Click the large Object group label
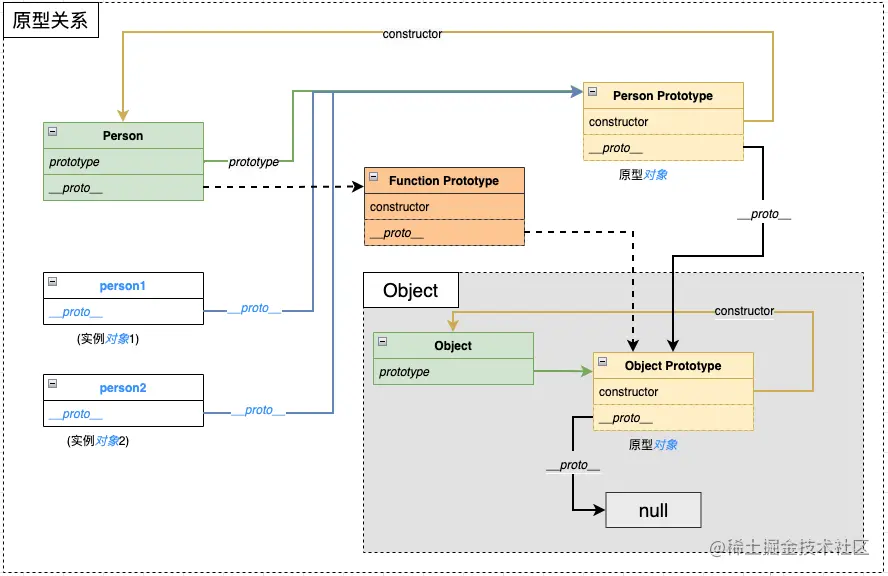Screen dimensions: 888x576 pos(411,291)
